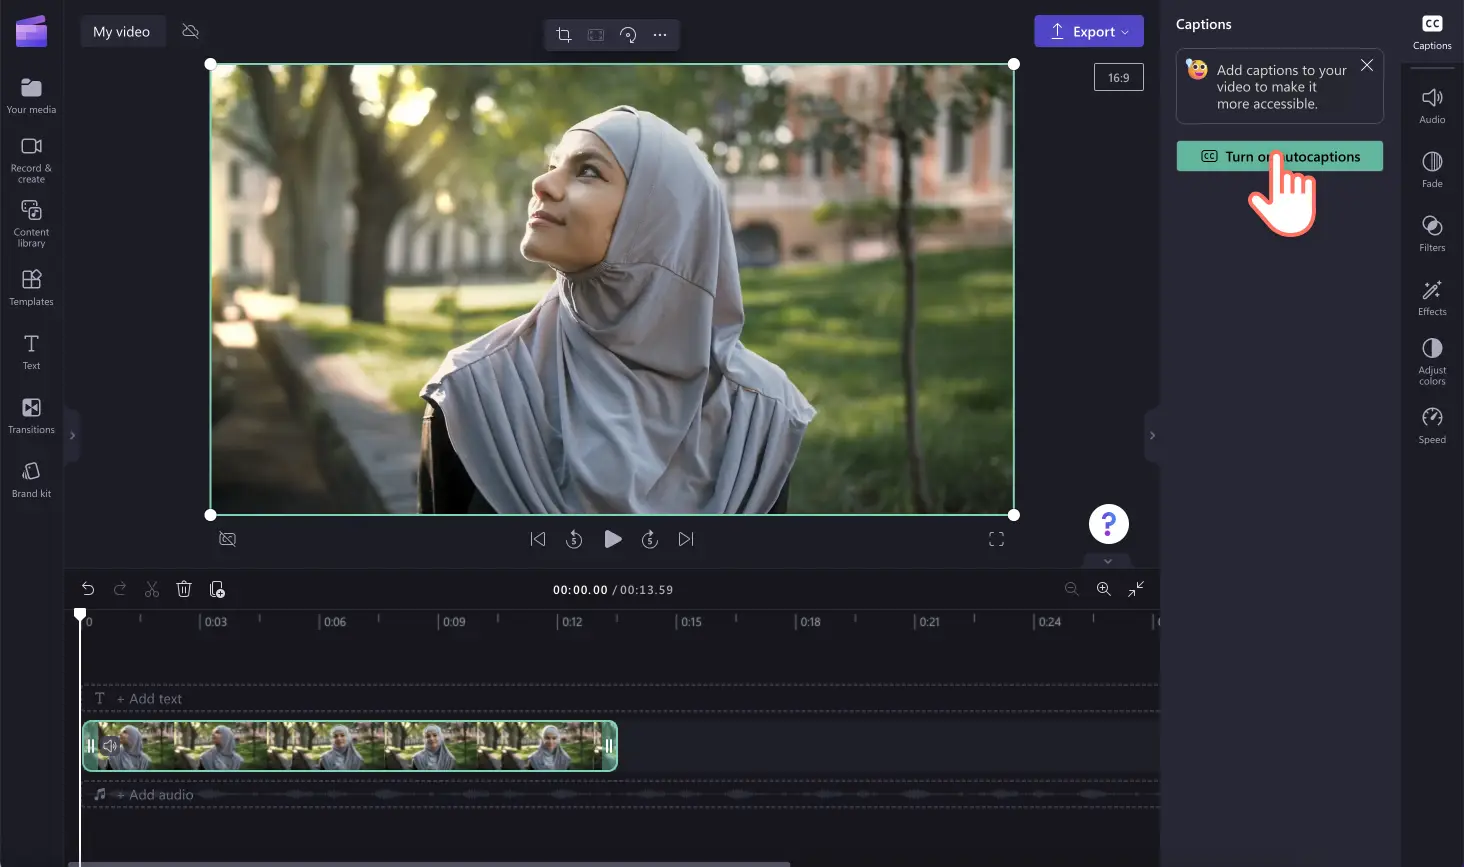The height and width of the screenshot is (867, 1464).
Task: Click the 0:12 timeline ruler mark
Action: pos(570,622)
